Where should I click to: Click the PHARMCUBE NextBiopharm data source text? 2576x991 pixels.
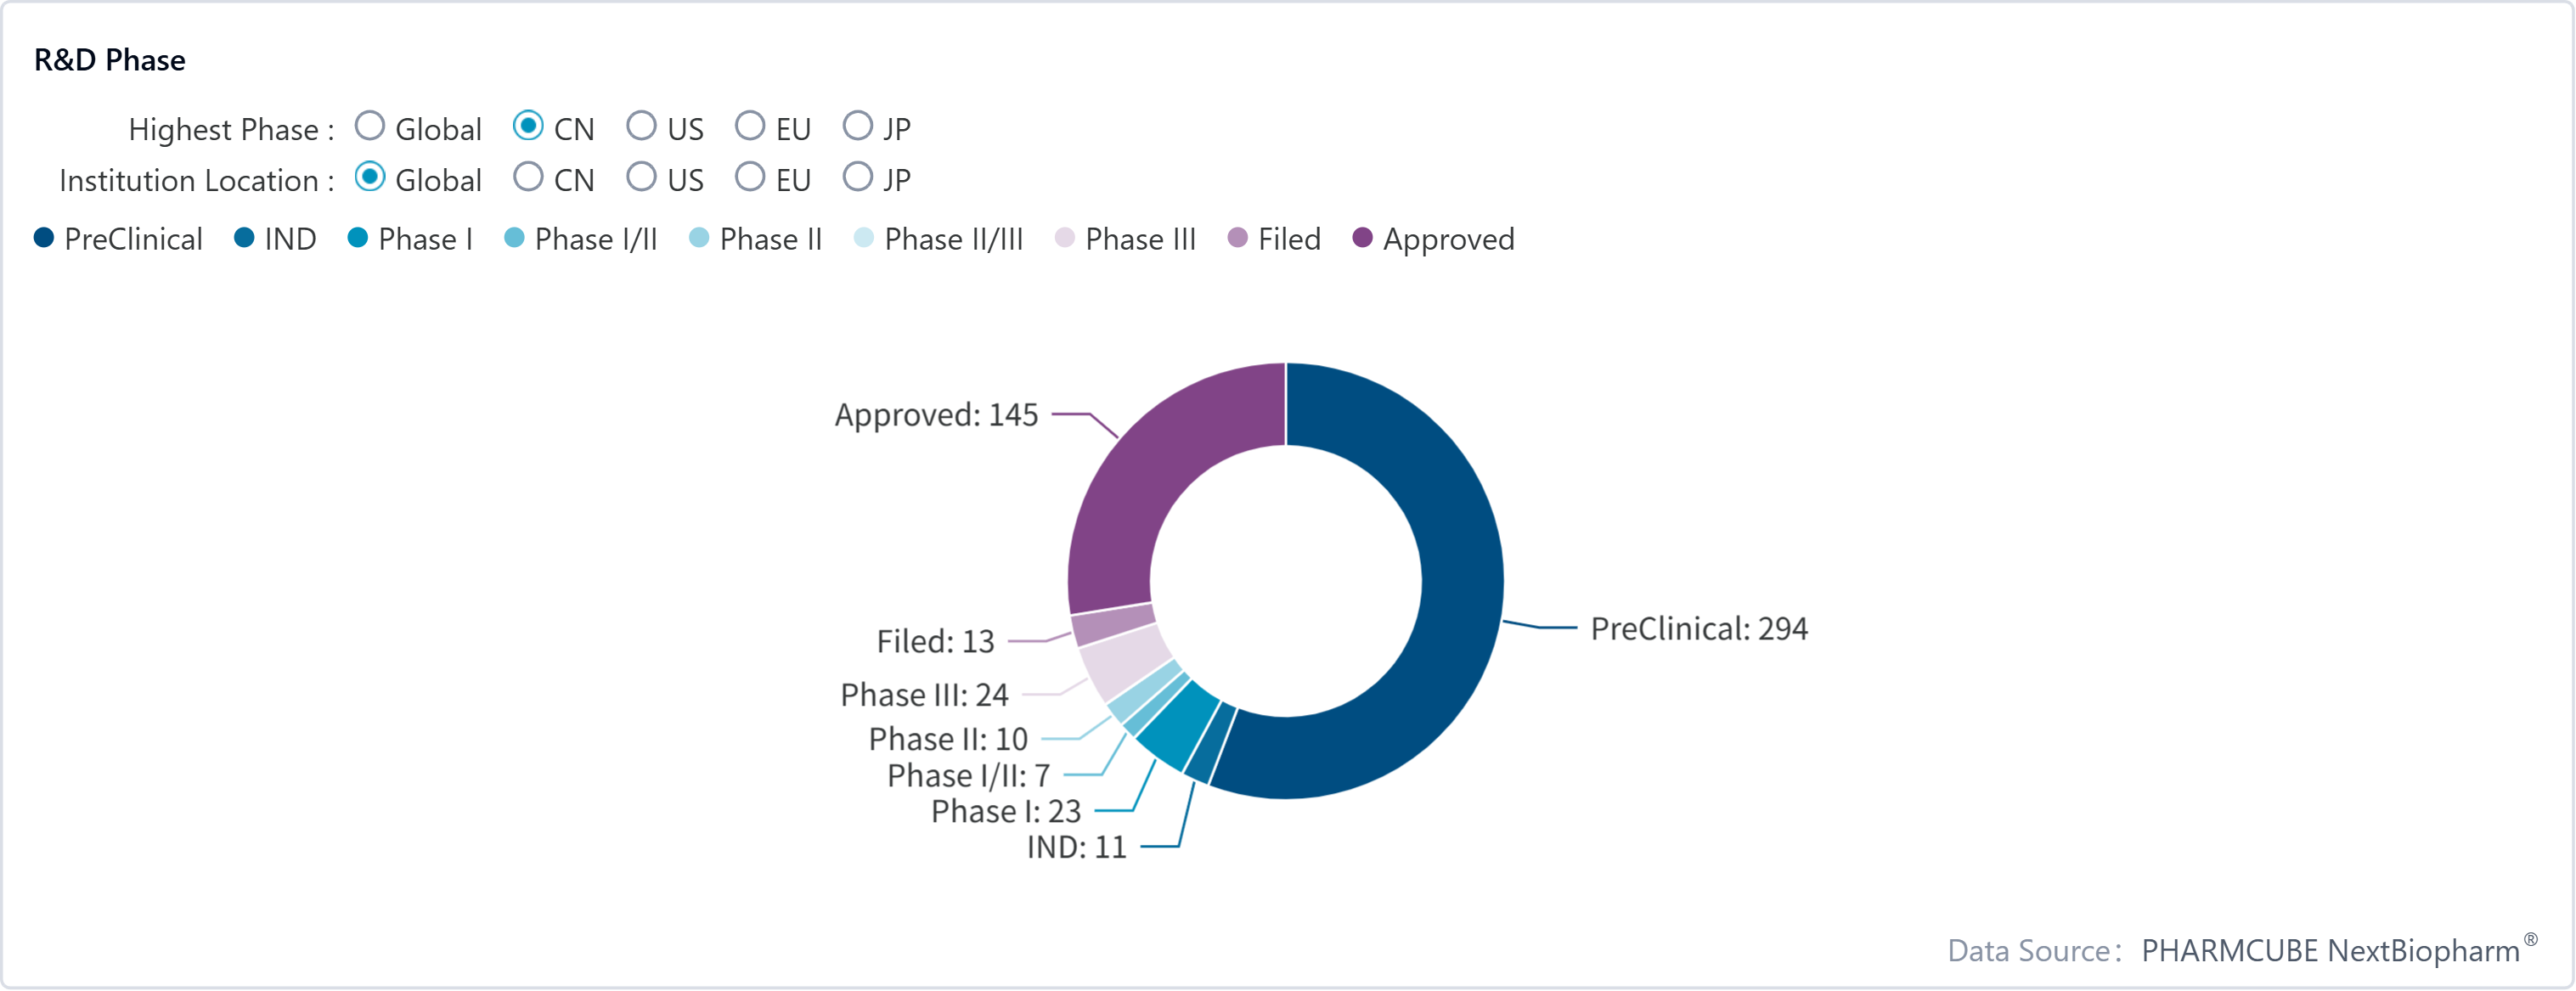[2330, 950]
